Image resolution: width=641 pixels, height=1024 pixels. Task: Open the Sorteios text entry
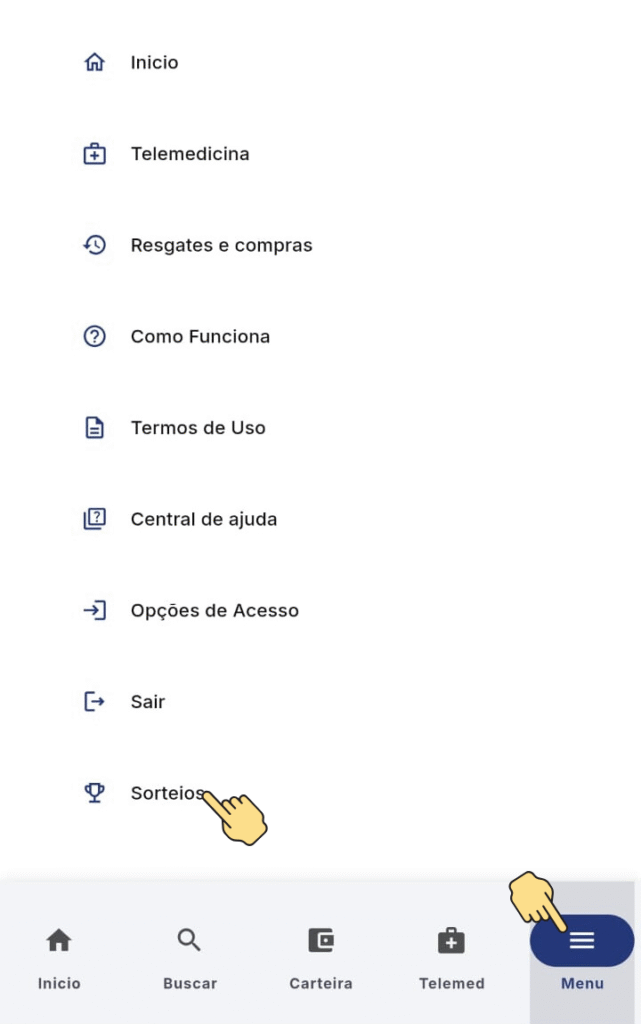(168, 793)
